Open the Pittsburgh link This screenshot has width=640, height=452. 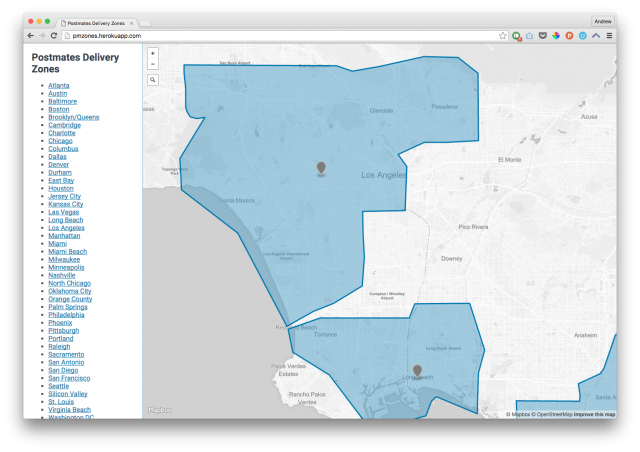pos(64,331)
